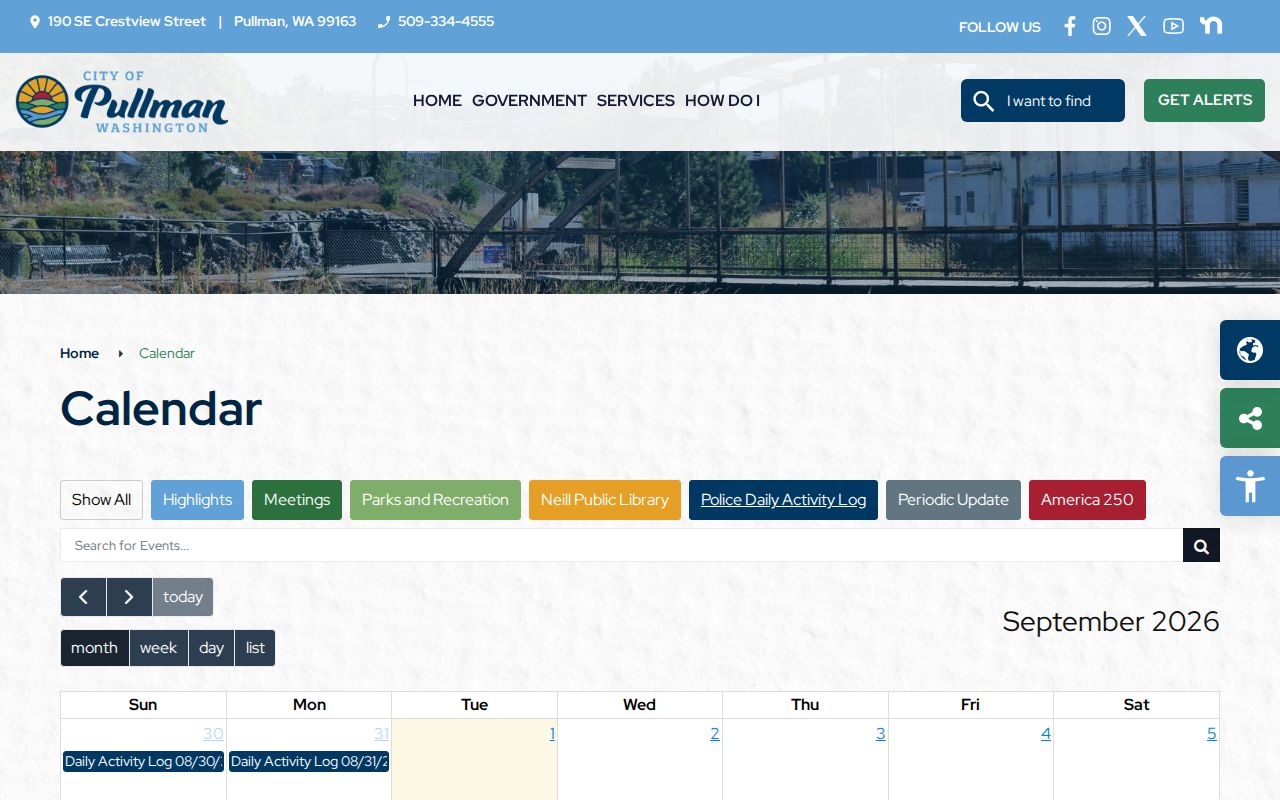The image size is (1280, 800).
Task: Filter by America 250
Action: pos(1087,500)
